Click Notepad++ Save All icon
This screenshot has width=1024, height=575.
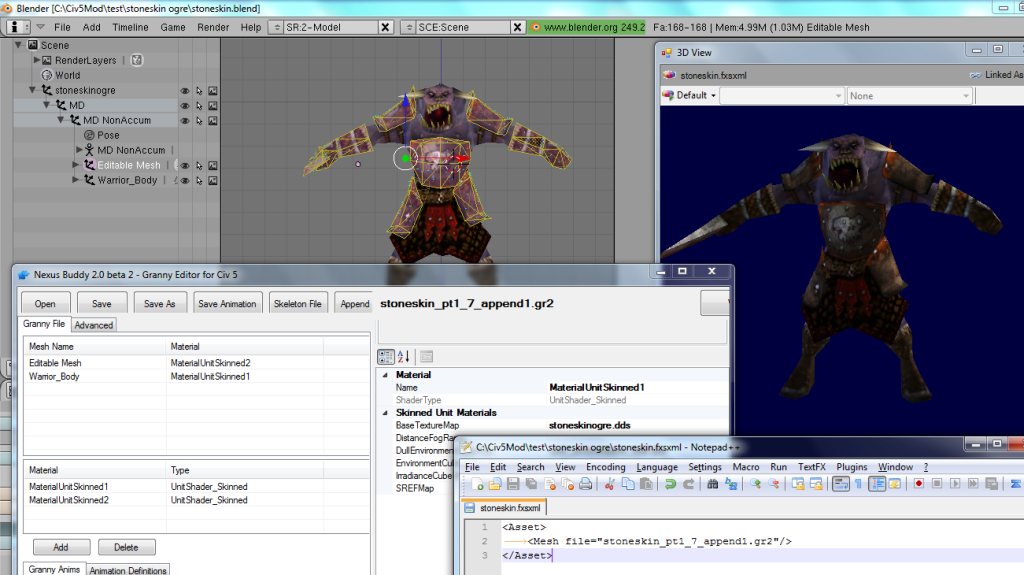[531, 484]
